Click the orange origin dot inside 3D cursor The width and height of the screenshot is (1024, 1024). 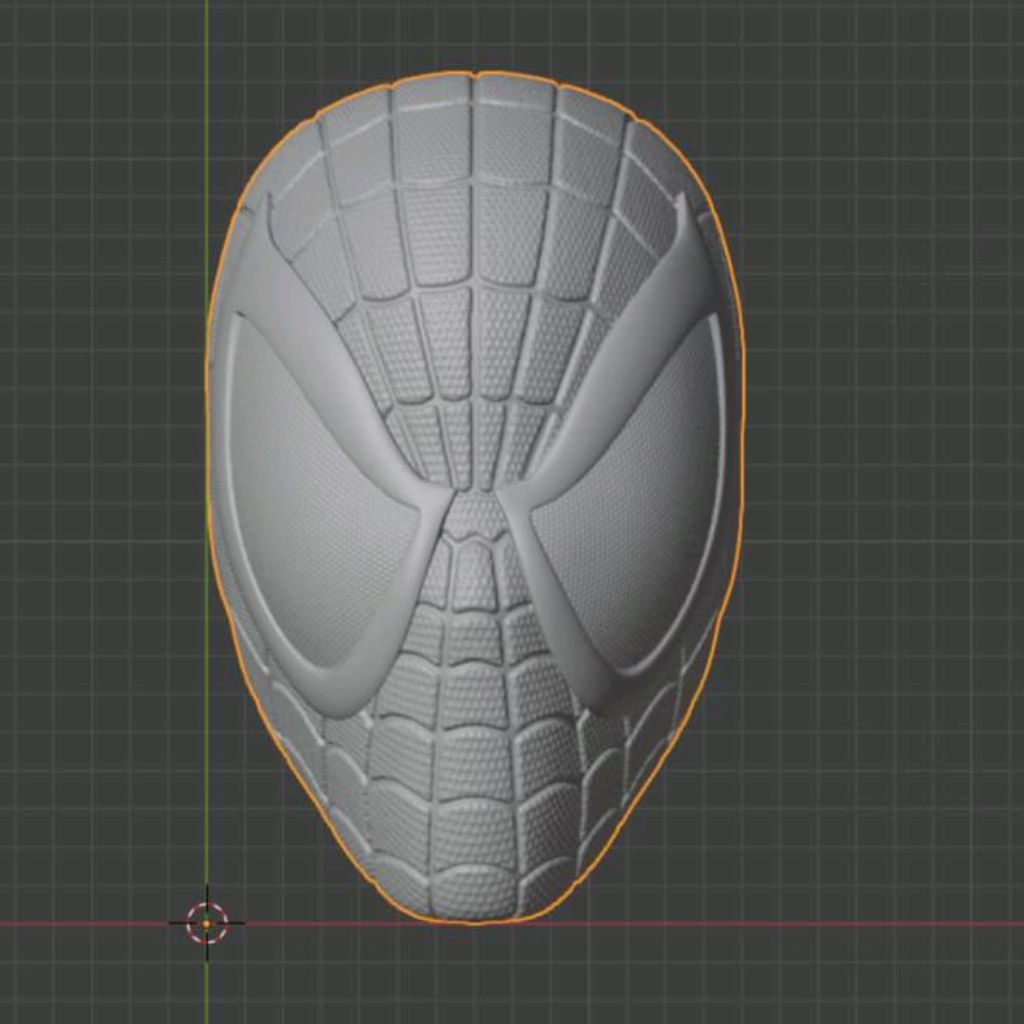point(207,923)
